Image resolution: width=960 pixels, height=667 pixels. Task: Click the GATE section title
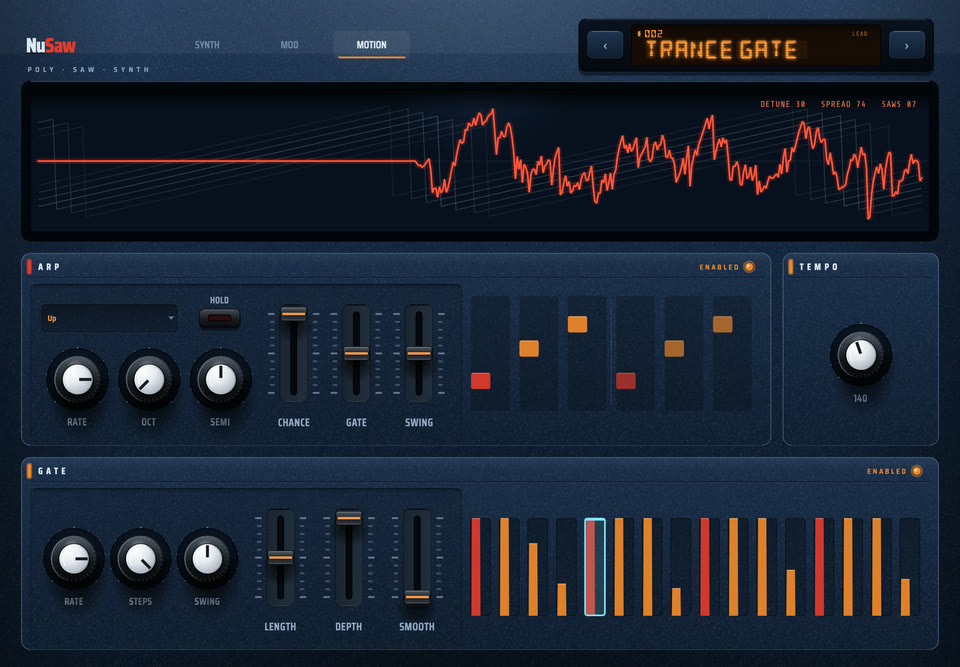(x=52, y=471)
